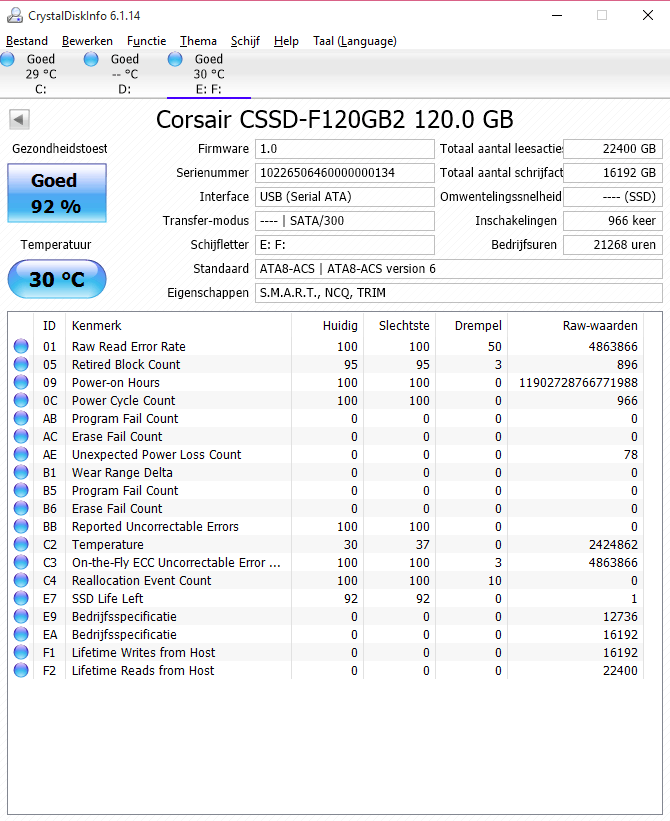
Task: Click status icon for B6 Erase Fail Count
Action: click(x=21, y=508)
